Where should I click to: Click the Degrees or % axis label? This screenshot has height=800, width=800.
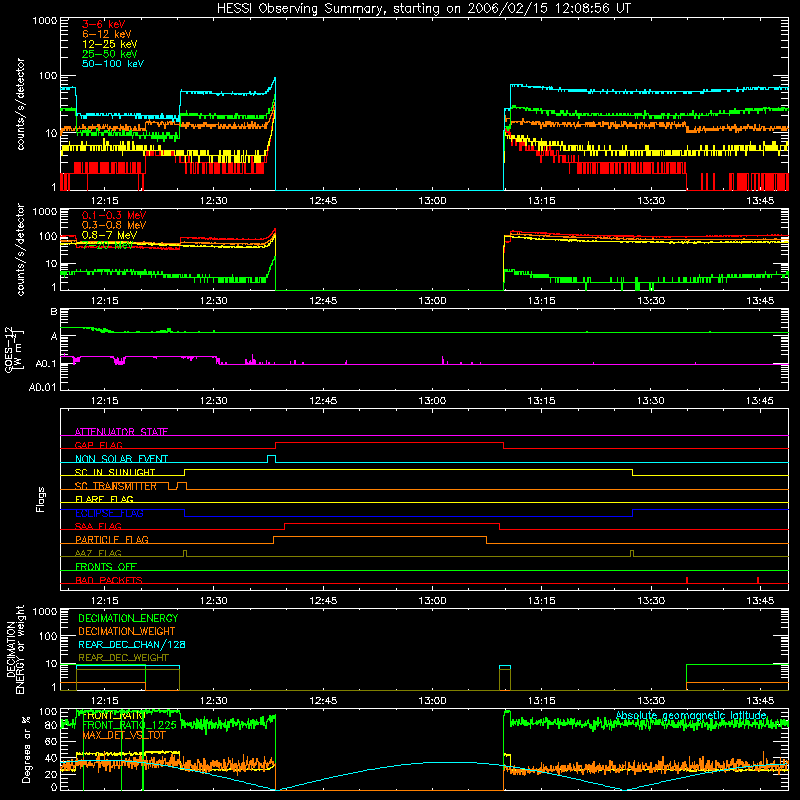coord(26,749)
